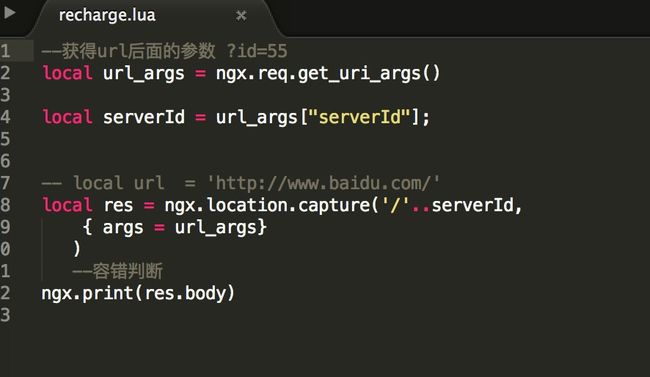Click the 容错判断 comment line
Image resolution: width=650 pixels, height=377 pixels.
117,271
